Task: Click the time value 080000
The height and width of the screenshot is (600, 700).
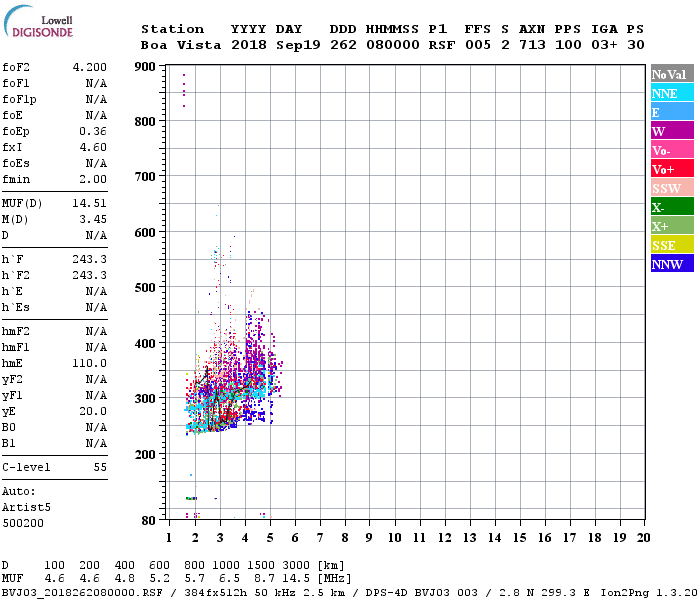Action: (393, 45)
